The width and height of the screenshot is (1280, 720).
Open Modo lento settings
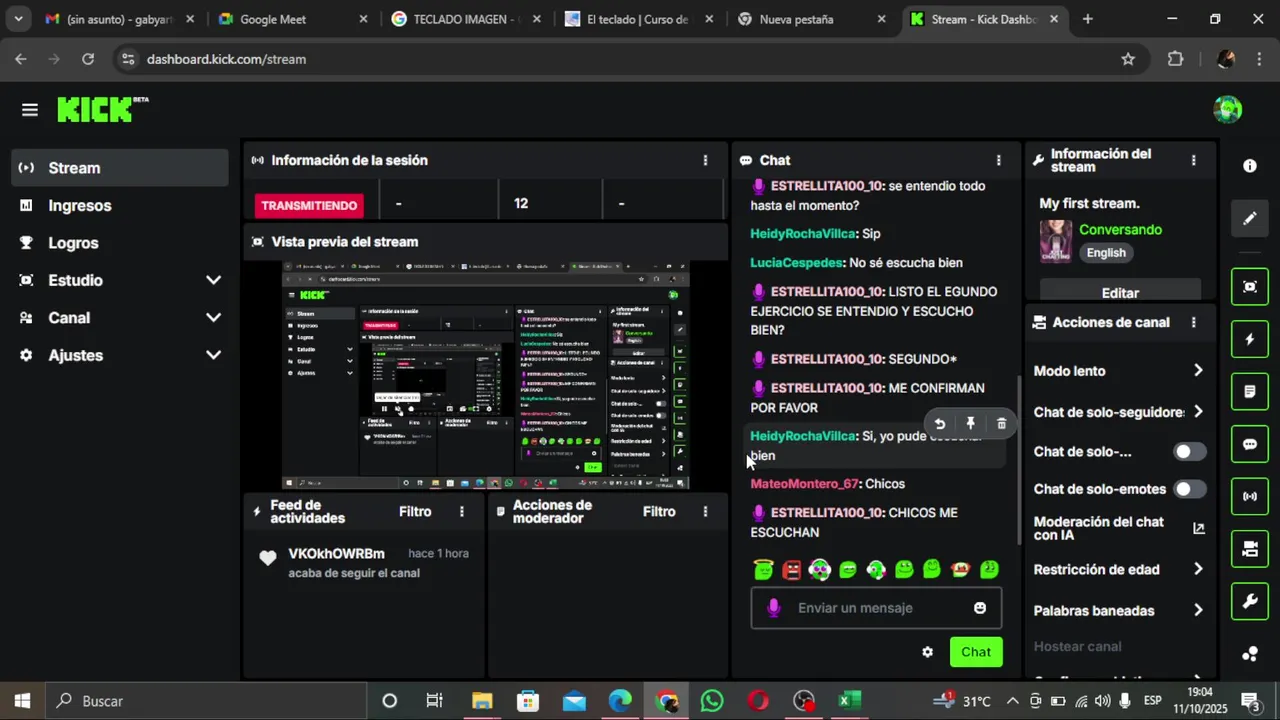(1118, 371)
